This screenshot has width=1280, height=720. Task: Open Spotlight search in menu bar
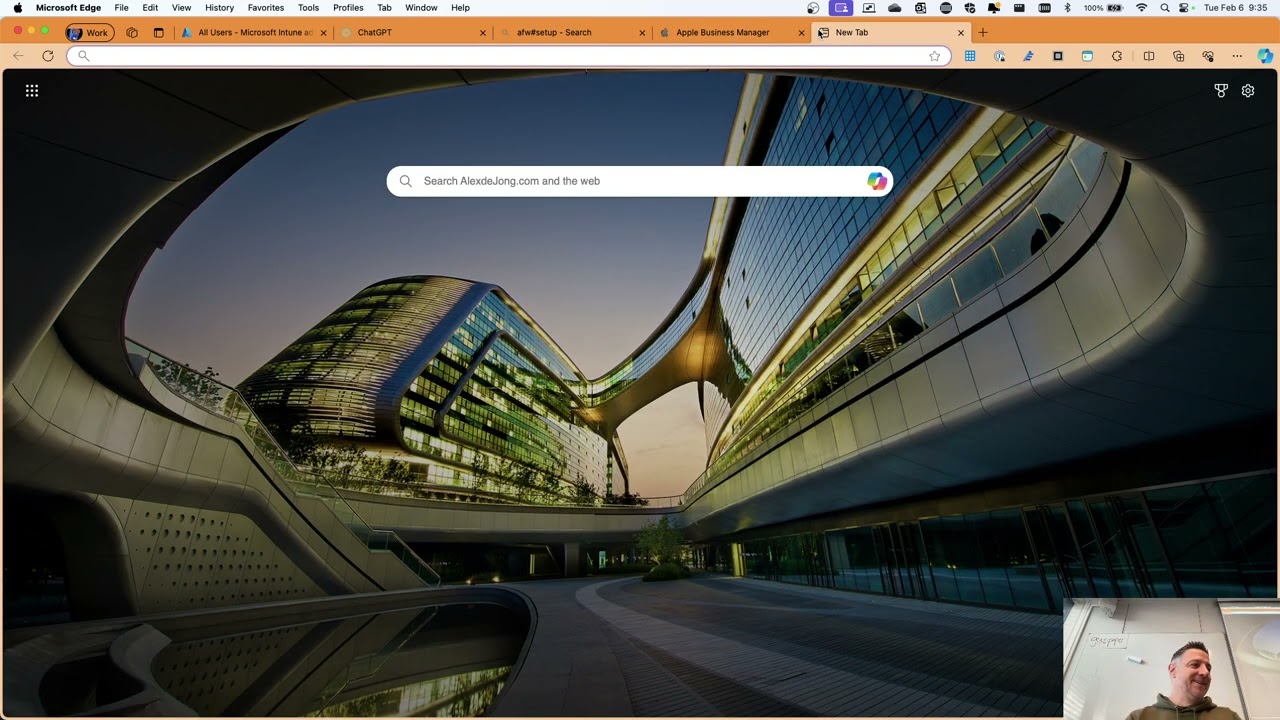tap(1165, 8)
